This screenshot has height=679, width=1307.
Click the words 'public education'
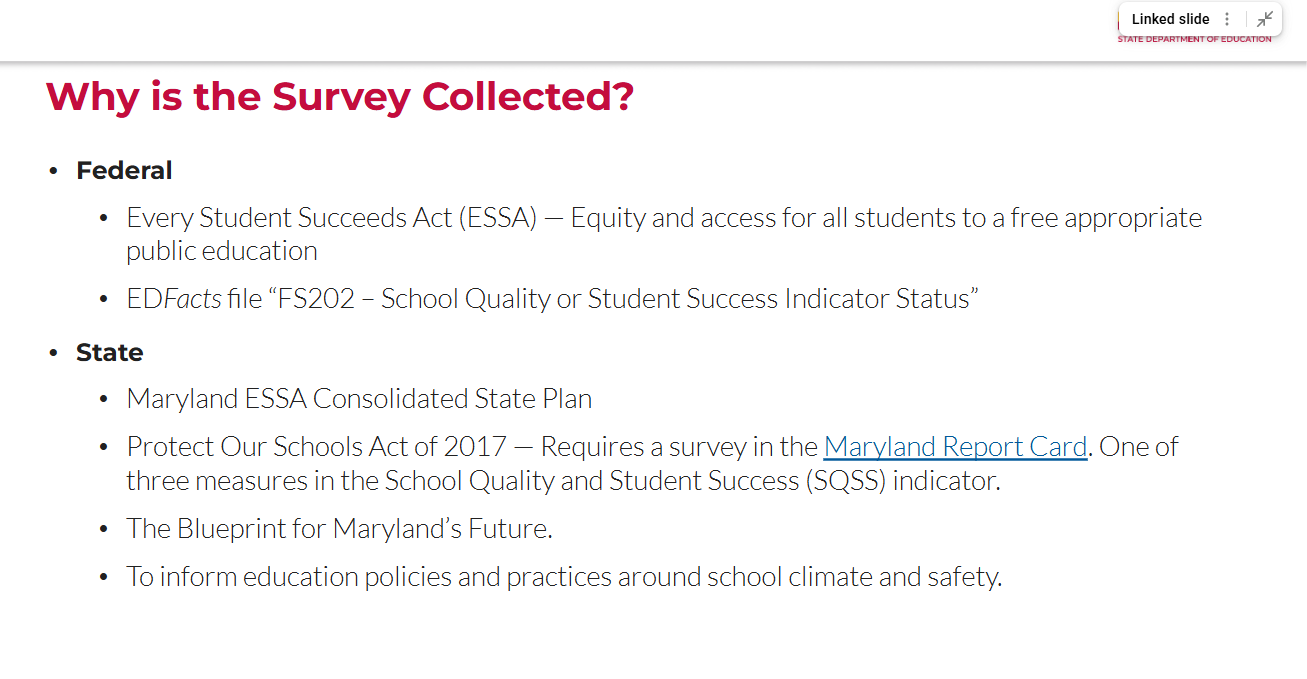coord(221,251)
